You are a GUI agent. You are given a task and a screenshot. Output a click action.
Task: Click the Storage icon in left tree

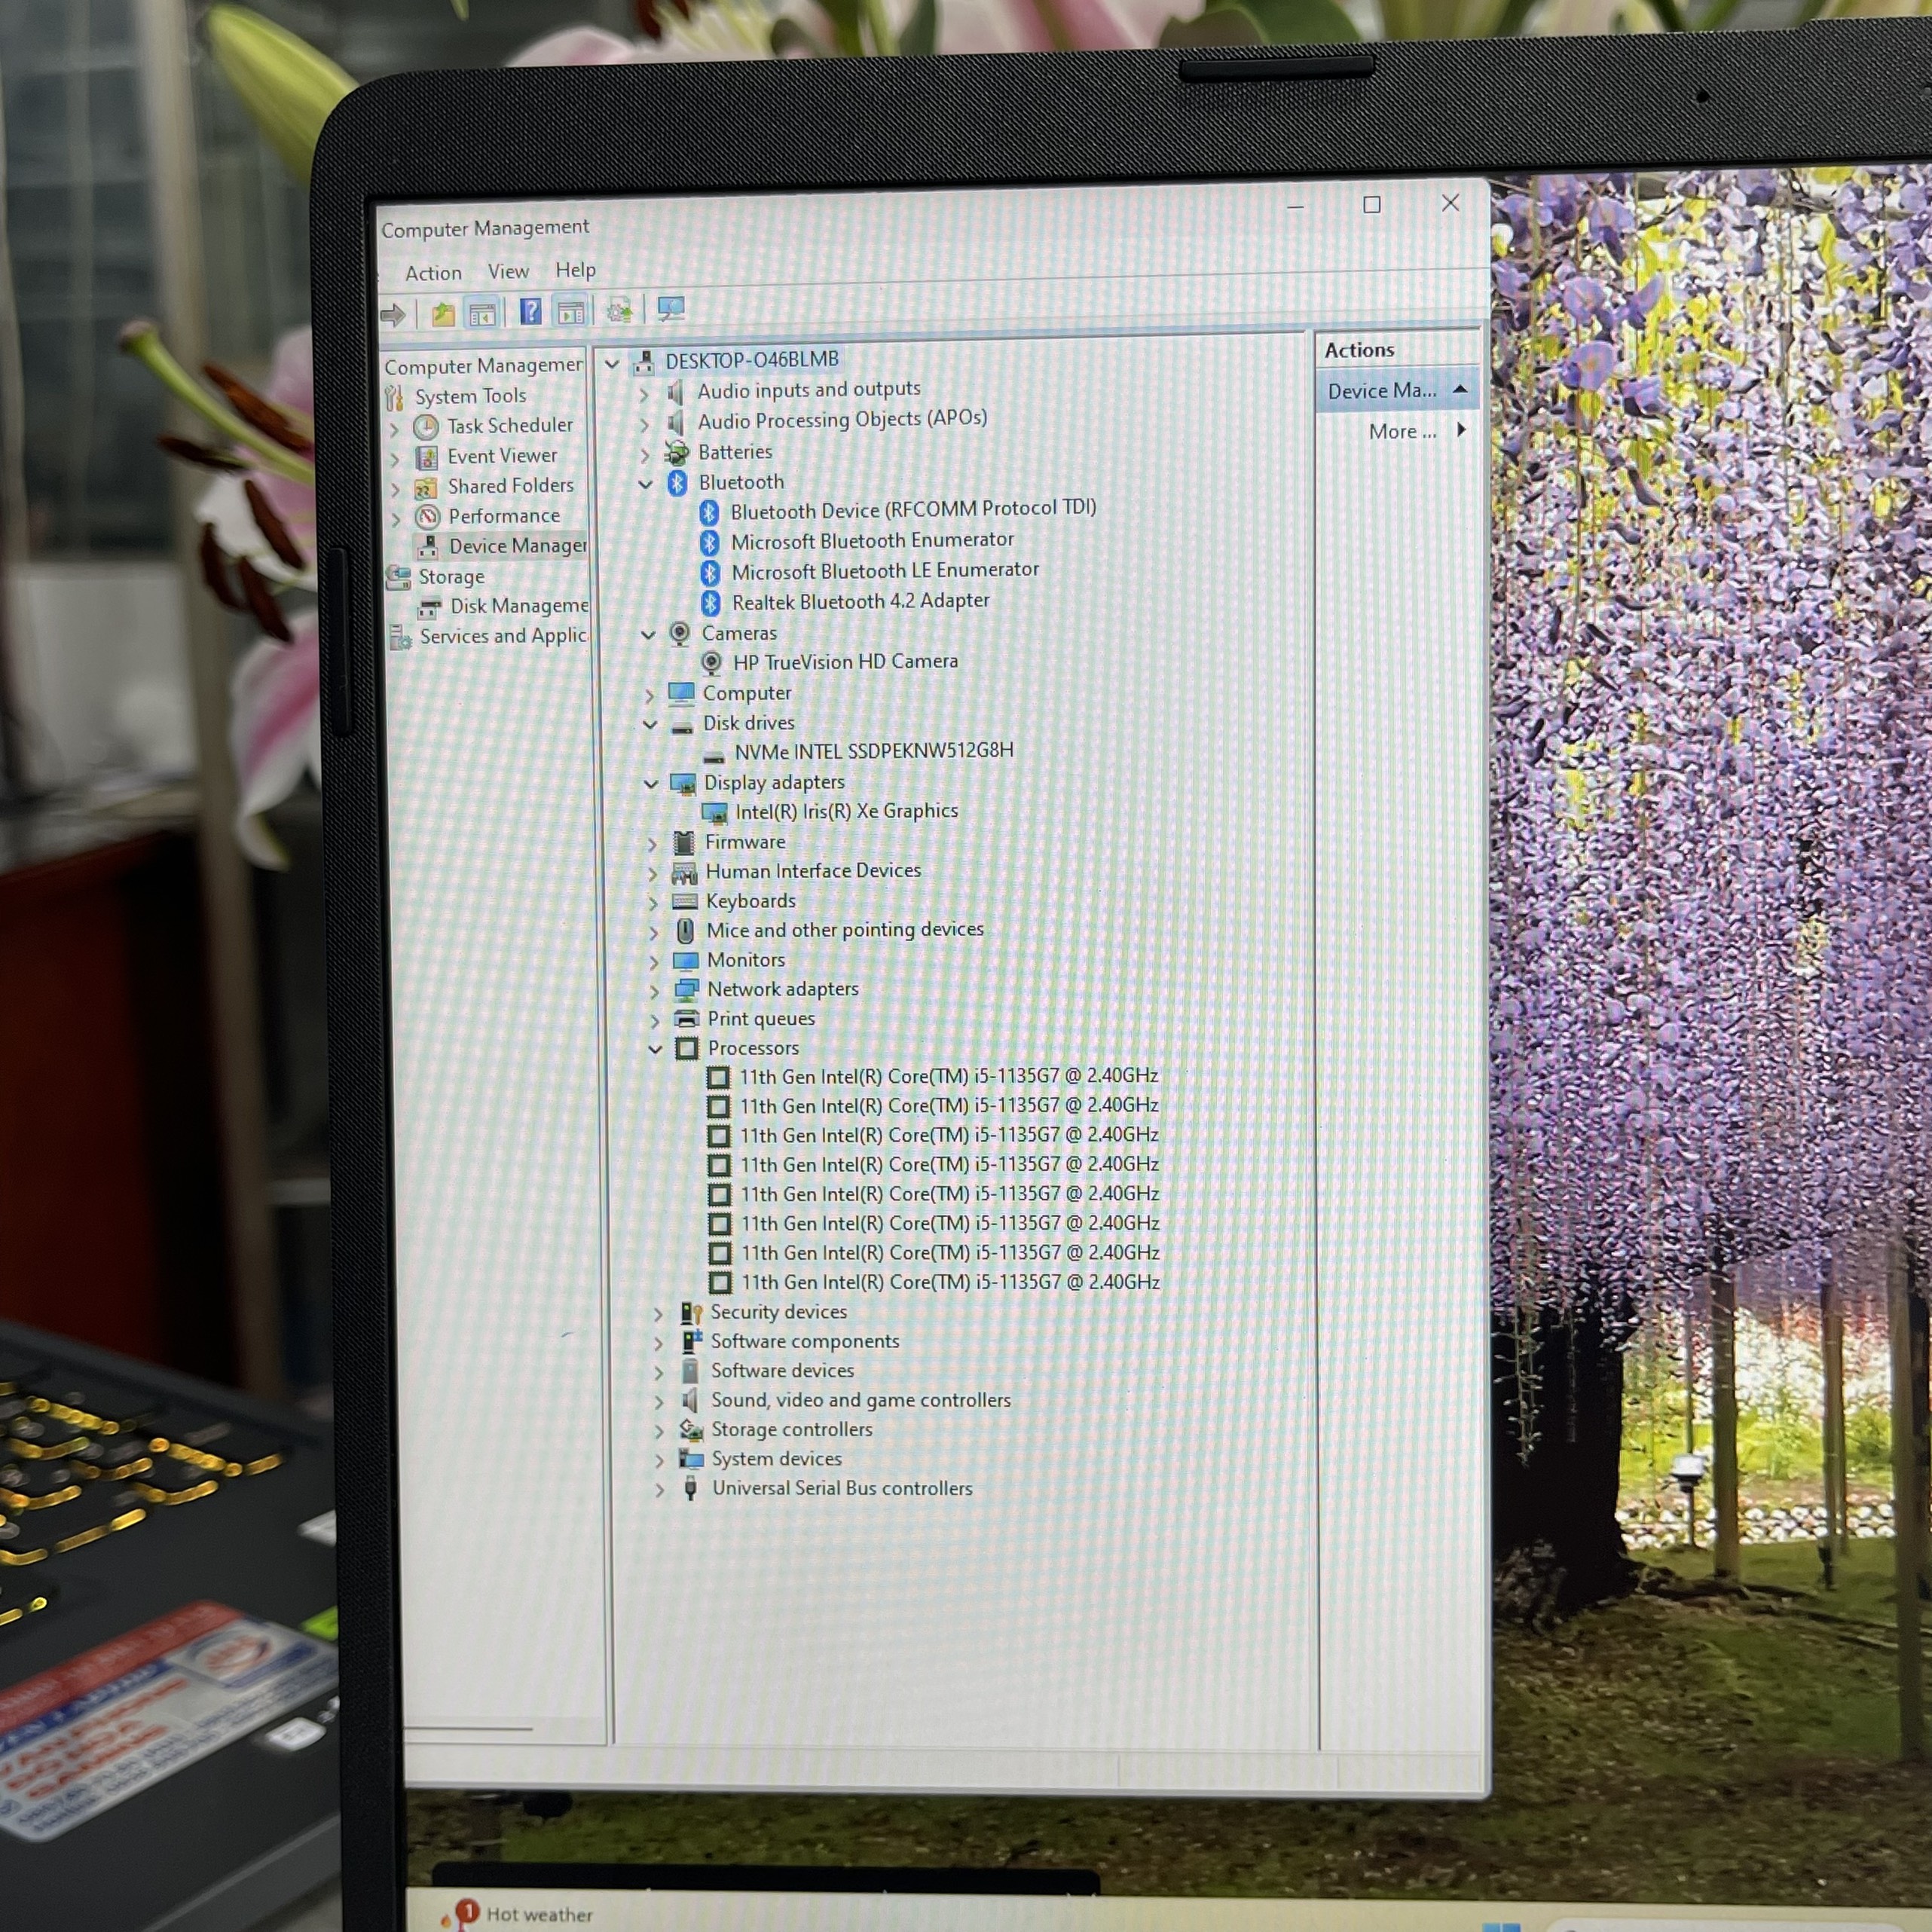pyautogui.click(x=398, y=578)
